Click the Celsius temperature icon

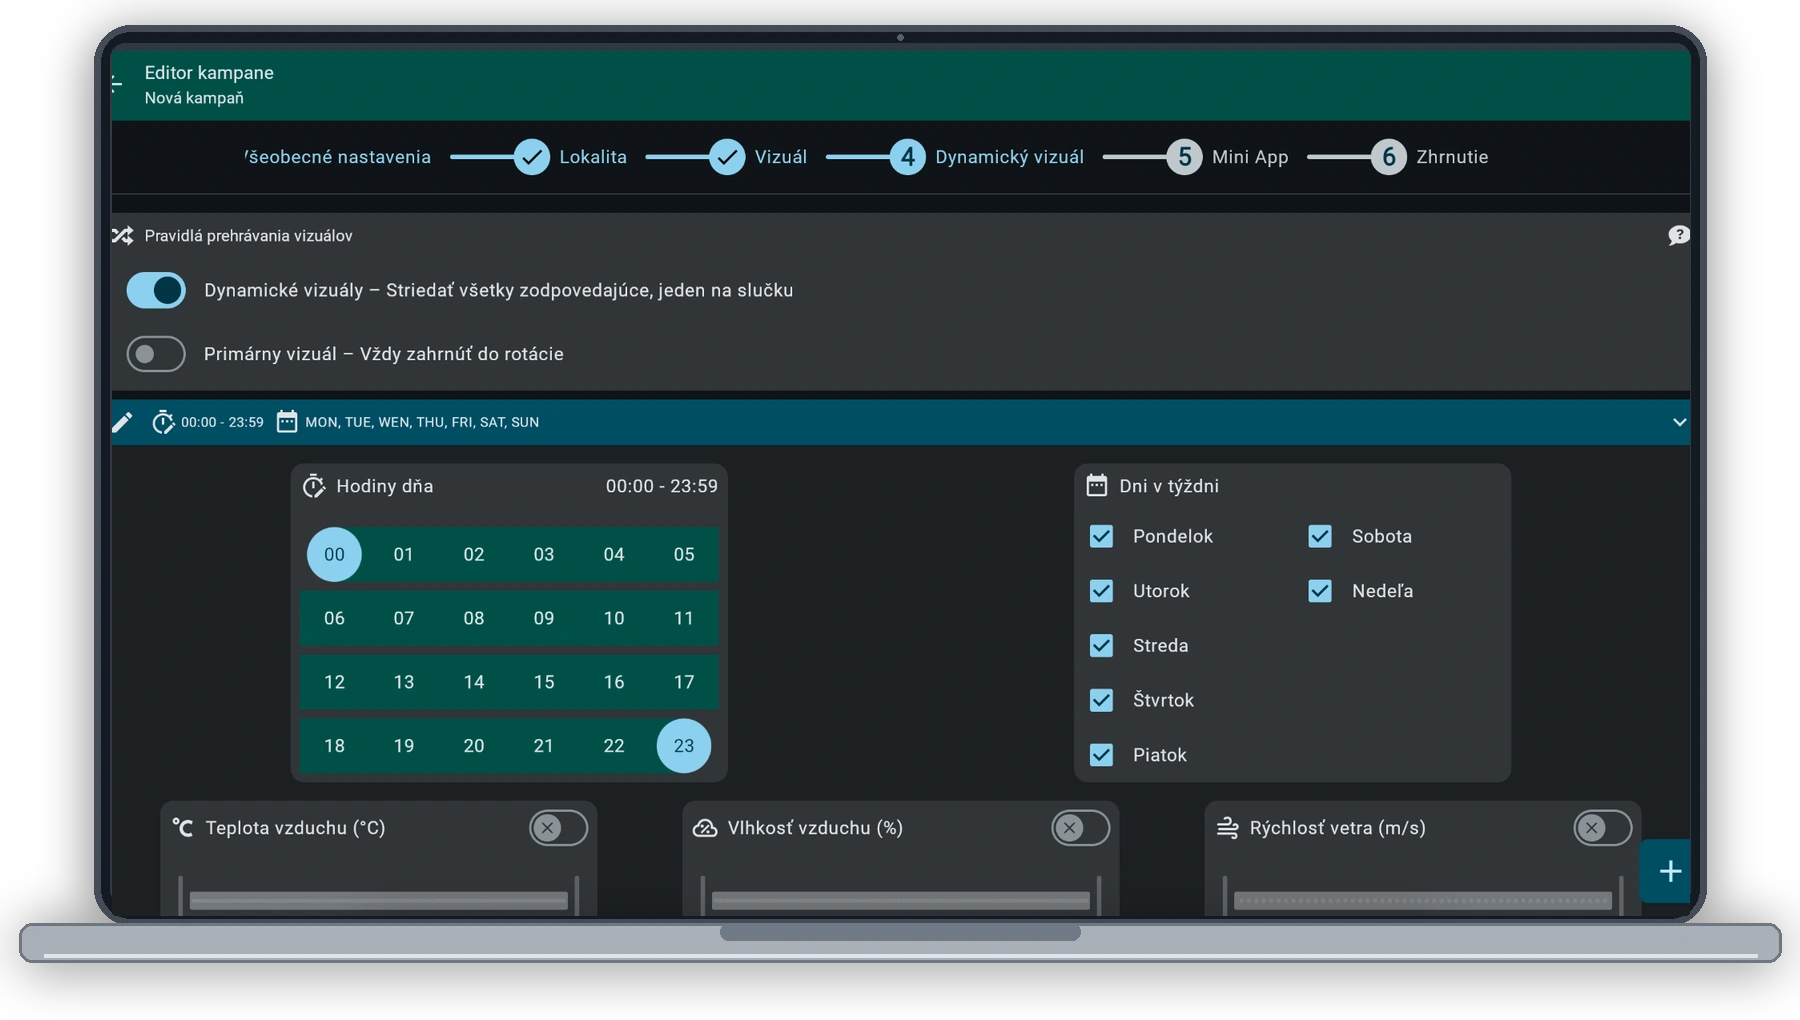(x=183, y=828)
